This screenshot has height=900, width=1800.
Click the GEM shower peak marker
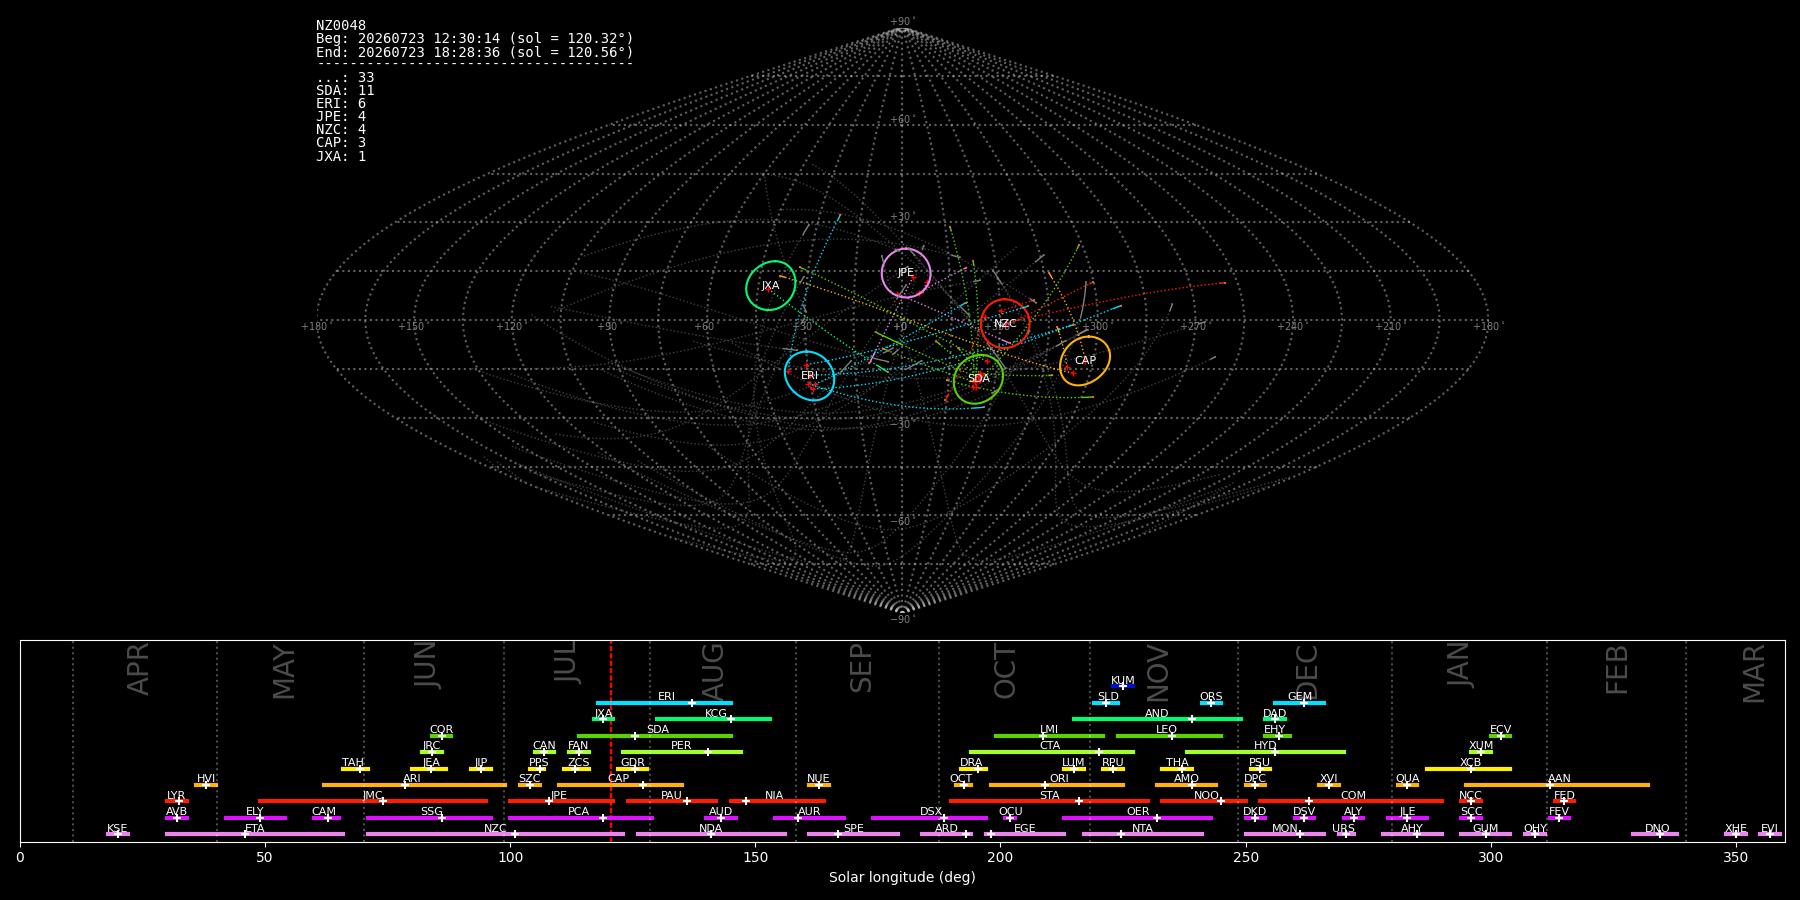pos(1303,703)
